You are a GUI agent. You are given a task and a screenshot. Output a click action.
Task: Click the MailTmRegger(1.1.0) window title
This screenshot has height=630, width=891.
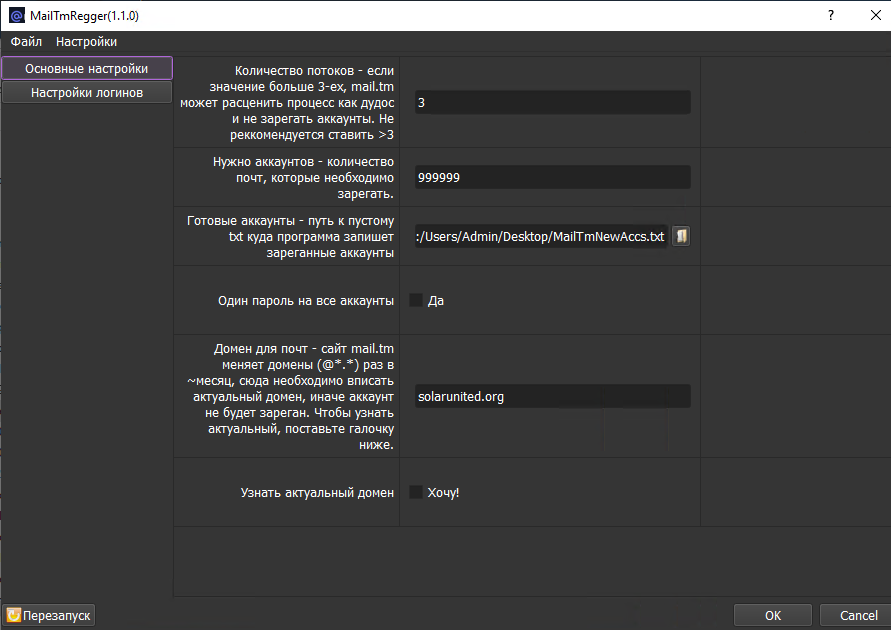tap(84, 16)
